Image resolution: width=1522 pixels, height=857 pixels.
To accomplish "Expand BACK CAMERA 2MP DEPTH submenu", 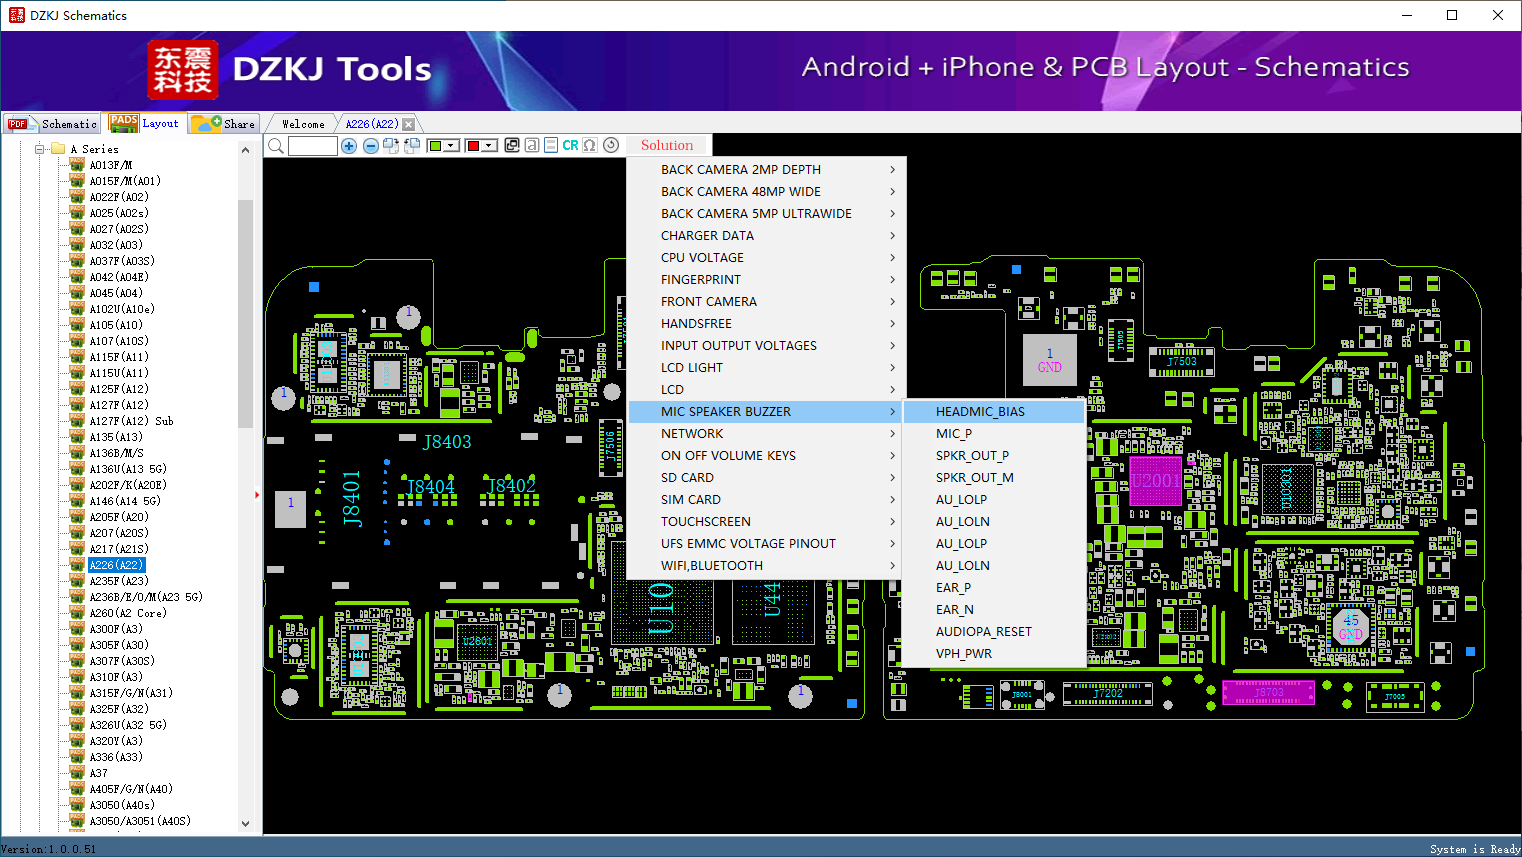I will [x=767, y=169].
